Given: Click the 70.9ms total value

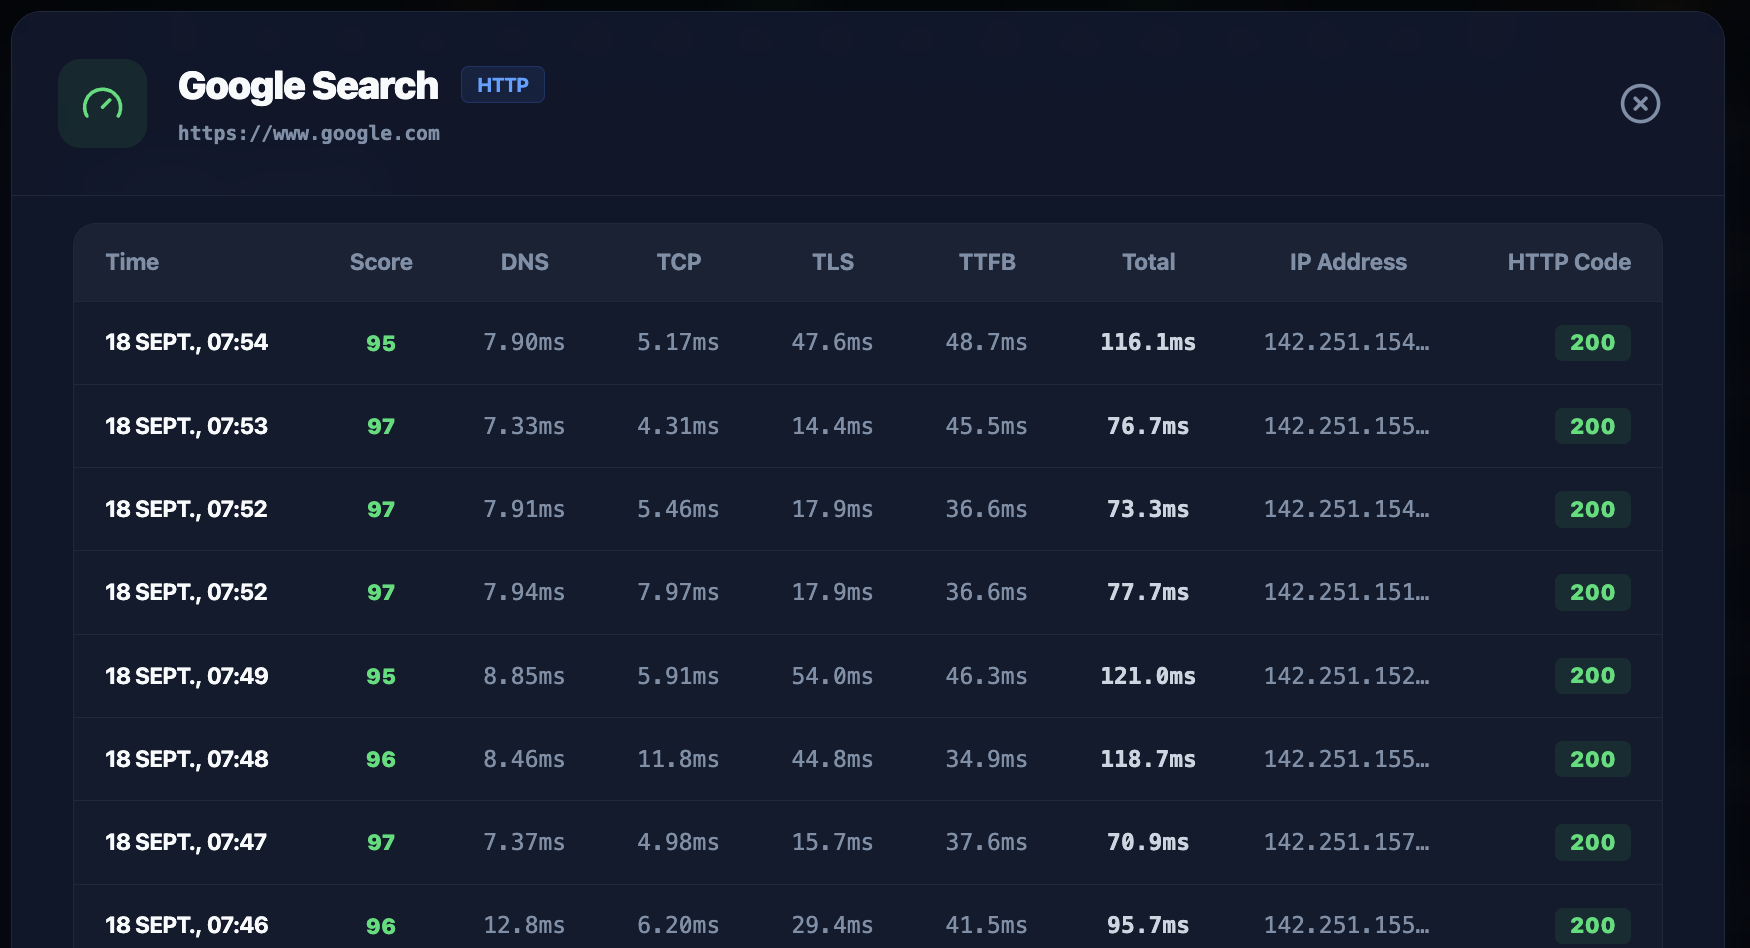Looking at the screenshot, I should click(1148, 842).
